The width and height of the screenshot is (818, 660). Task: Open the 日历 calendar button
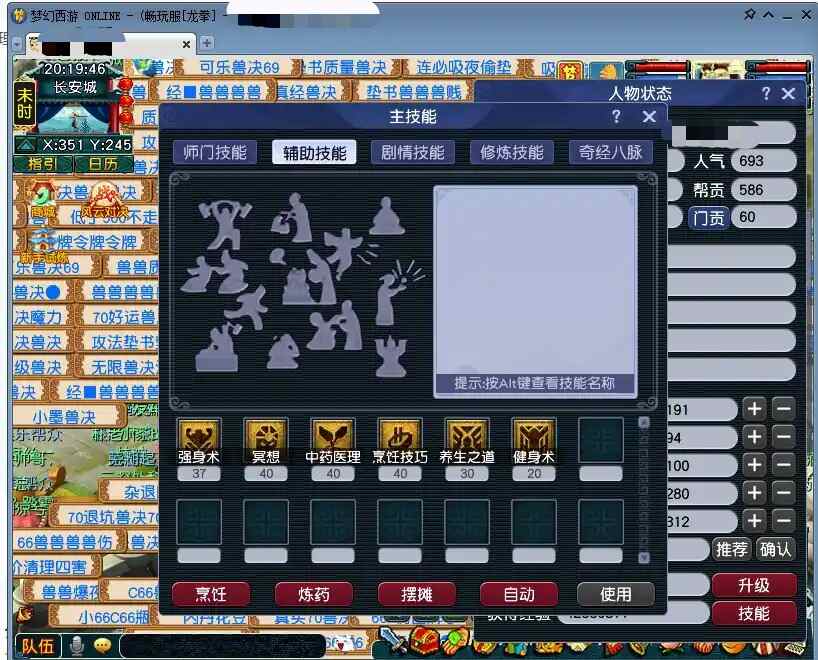tap(103, 164)
